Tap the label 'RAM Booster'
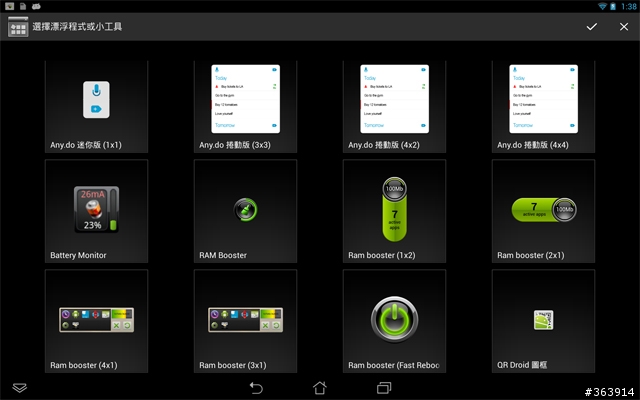The width and height of the screenshot is (640, 400). point(223,255)
